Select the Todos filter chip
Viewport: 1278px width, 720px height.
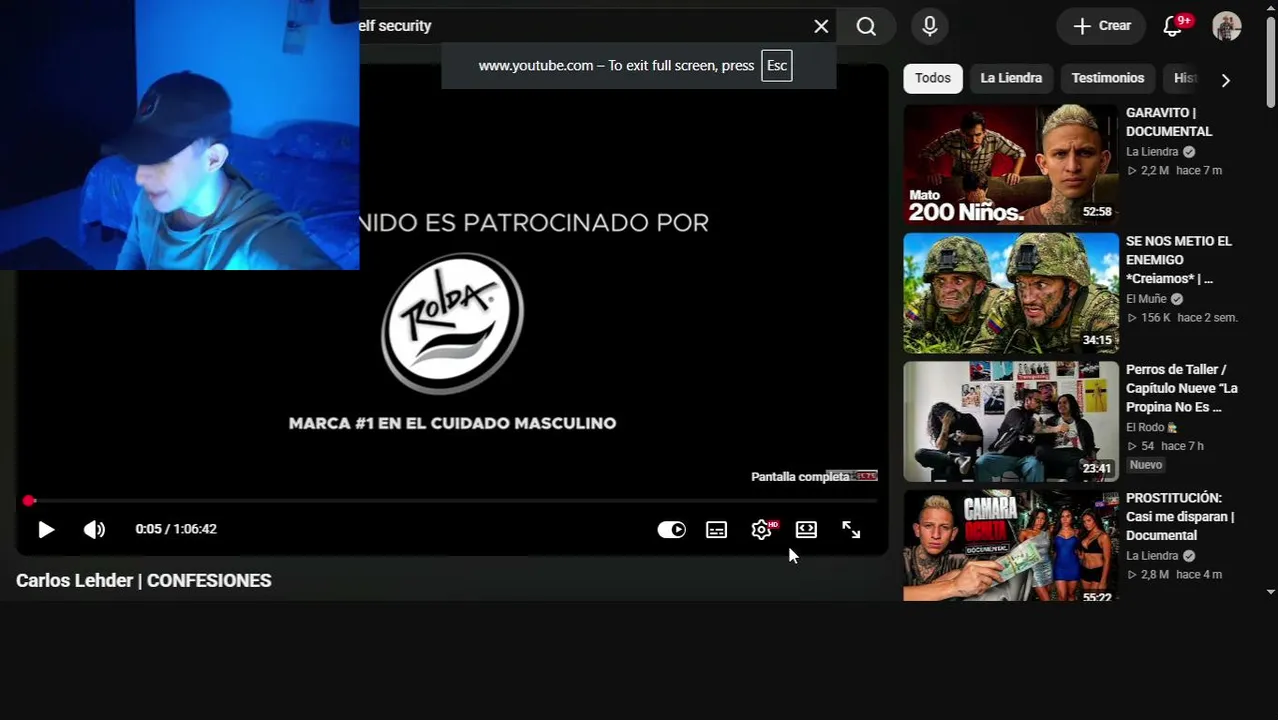pyautogui.click(x=933, y=78)
